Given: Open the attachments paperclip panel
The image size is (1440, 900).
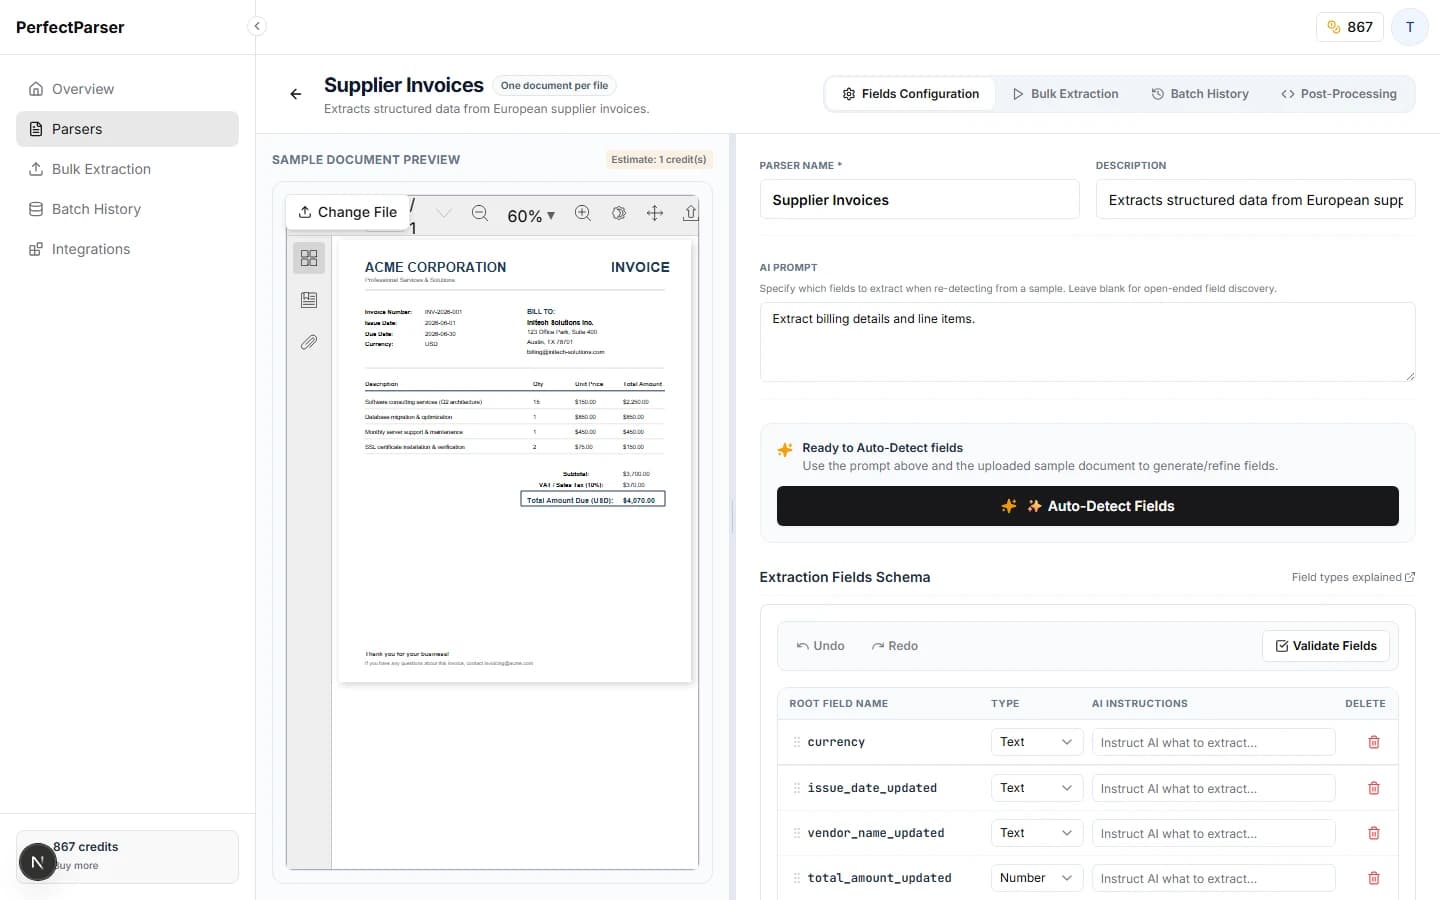Looking at the screenshot, I should coord(309,342).
